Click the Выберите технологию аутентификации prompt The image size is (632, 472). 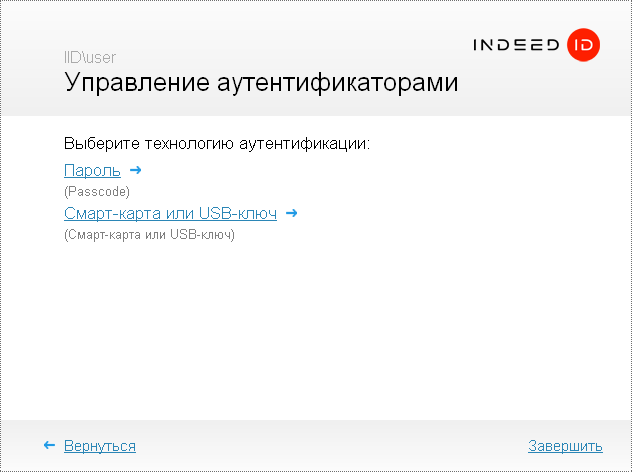click(x=217, y=144)
